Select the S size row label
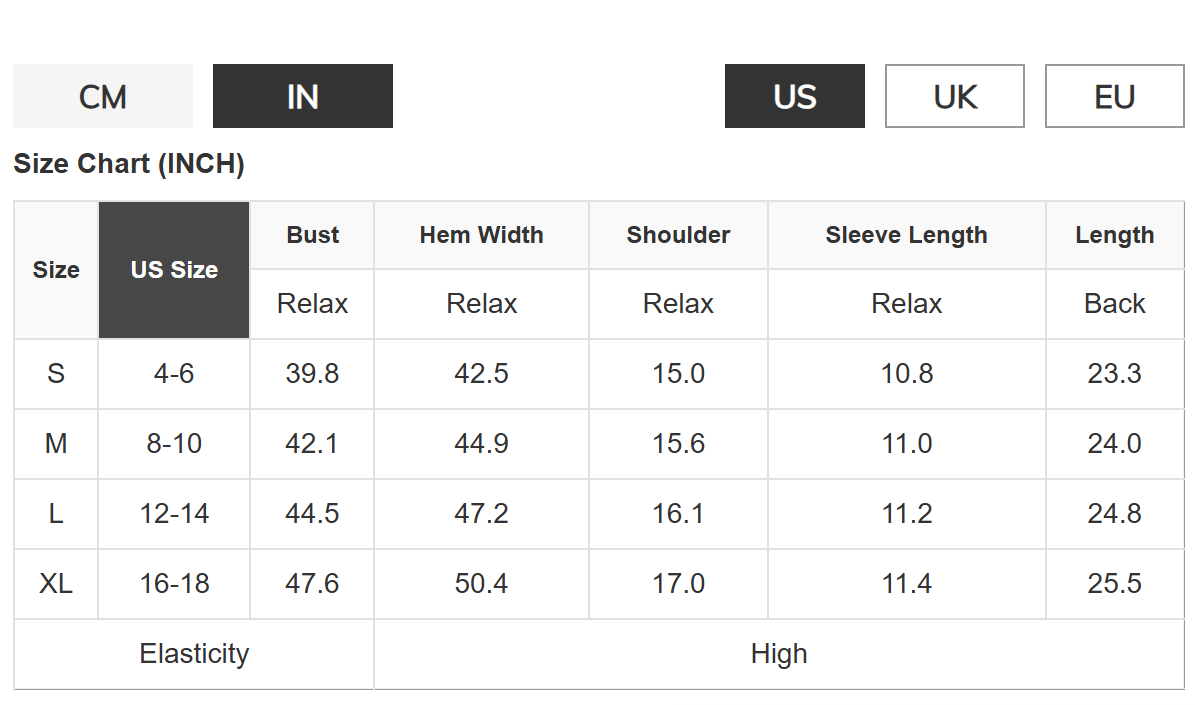The height and width of the screenshot is (705, 1195). tap(56, 374)
